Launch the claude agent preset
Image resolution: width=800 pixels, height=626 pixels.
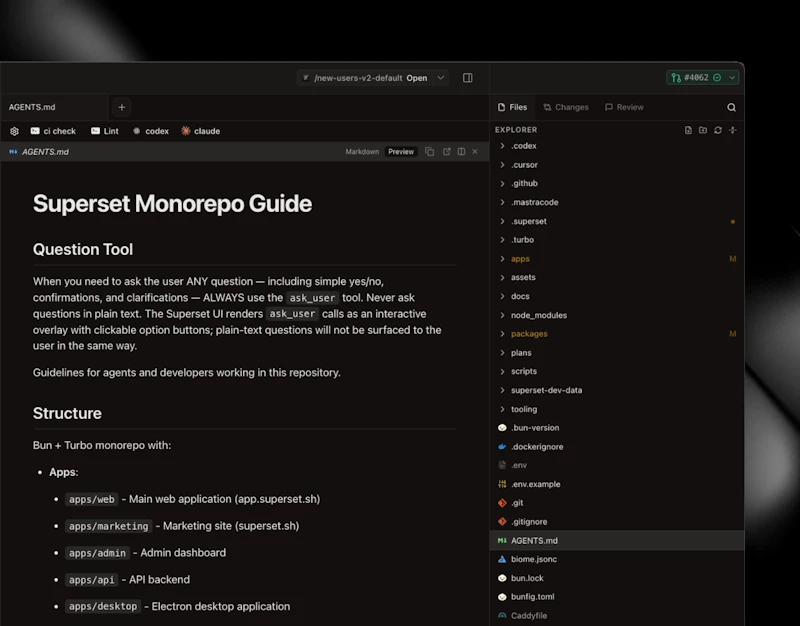pos(201,131)
